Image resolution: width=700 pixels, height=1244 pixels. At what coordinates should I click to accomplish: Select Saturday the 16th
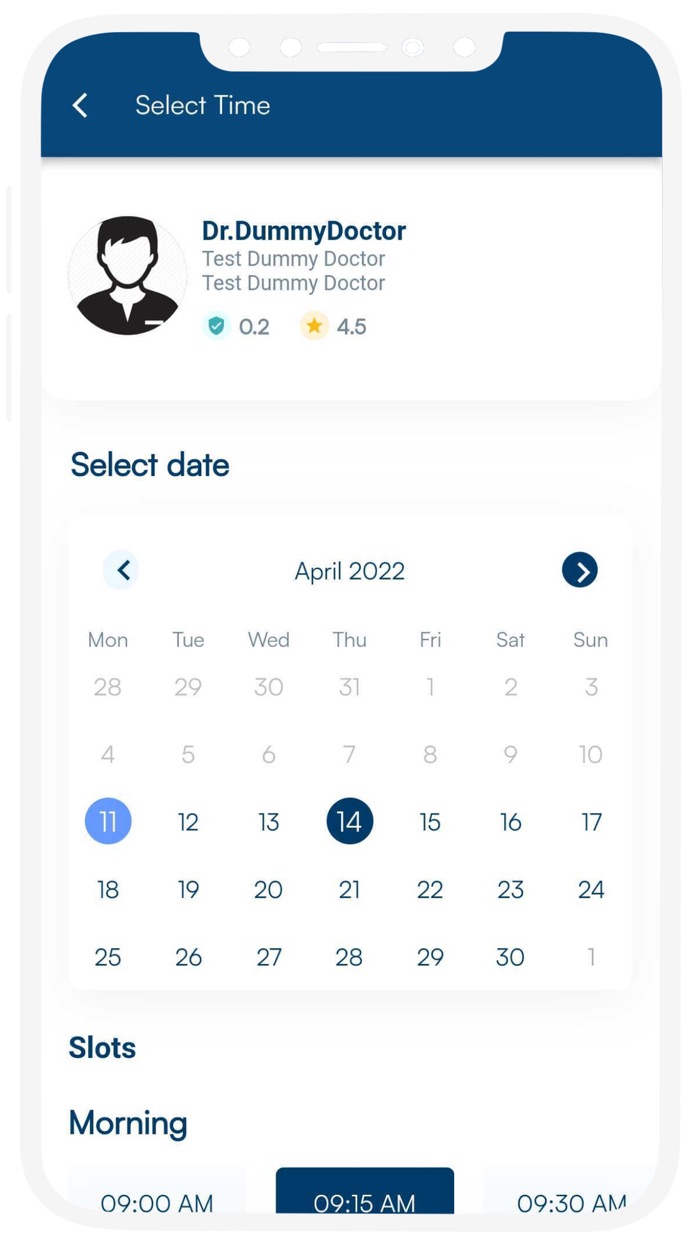[510, 821]
